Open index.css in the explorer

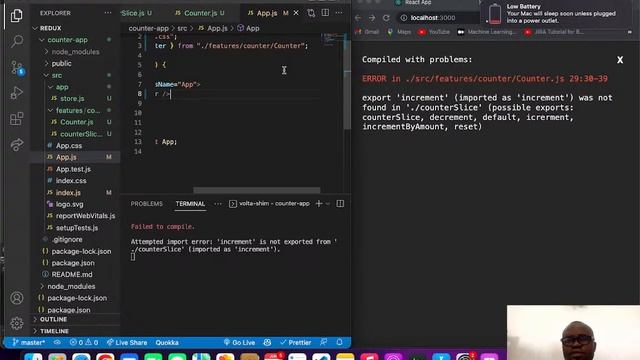(71, 181)
